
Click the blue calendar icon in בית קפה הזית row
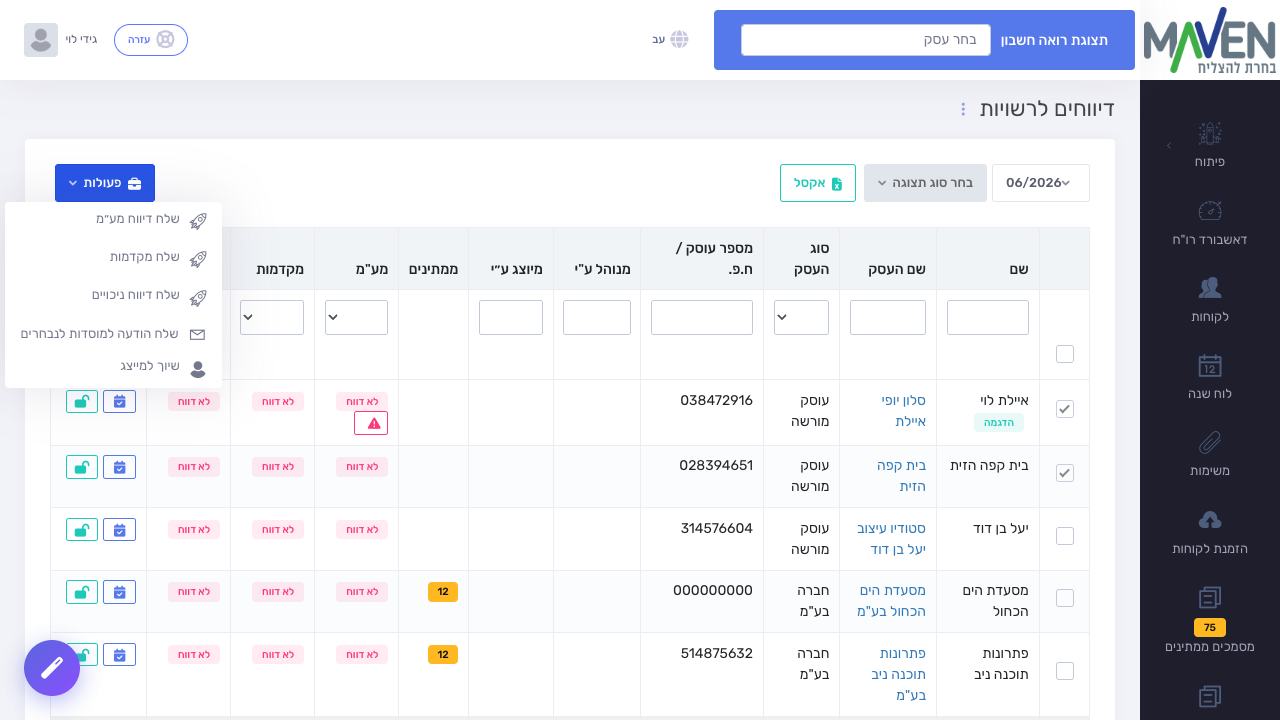[119, 467]
